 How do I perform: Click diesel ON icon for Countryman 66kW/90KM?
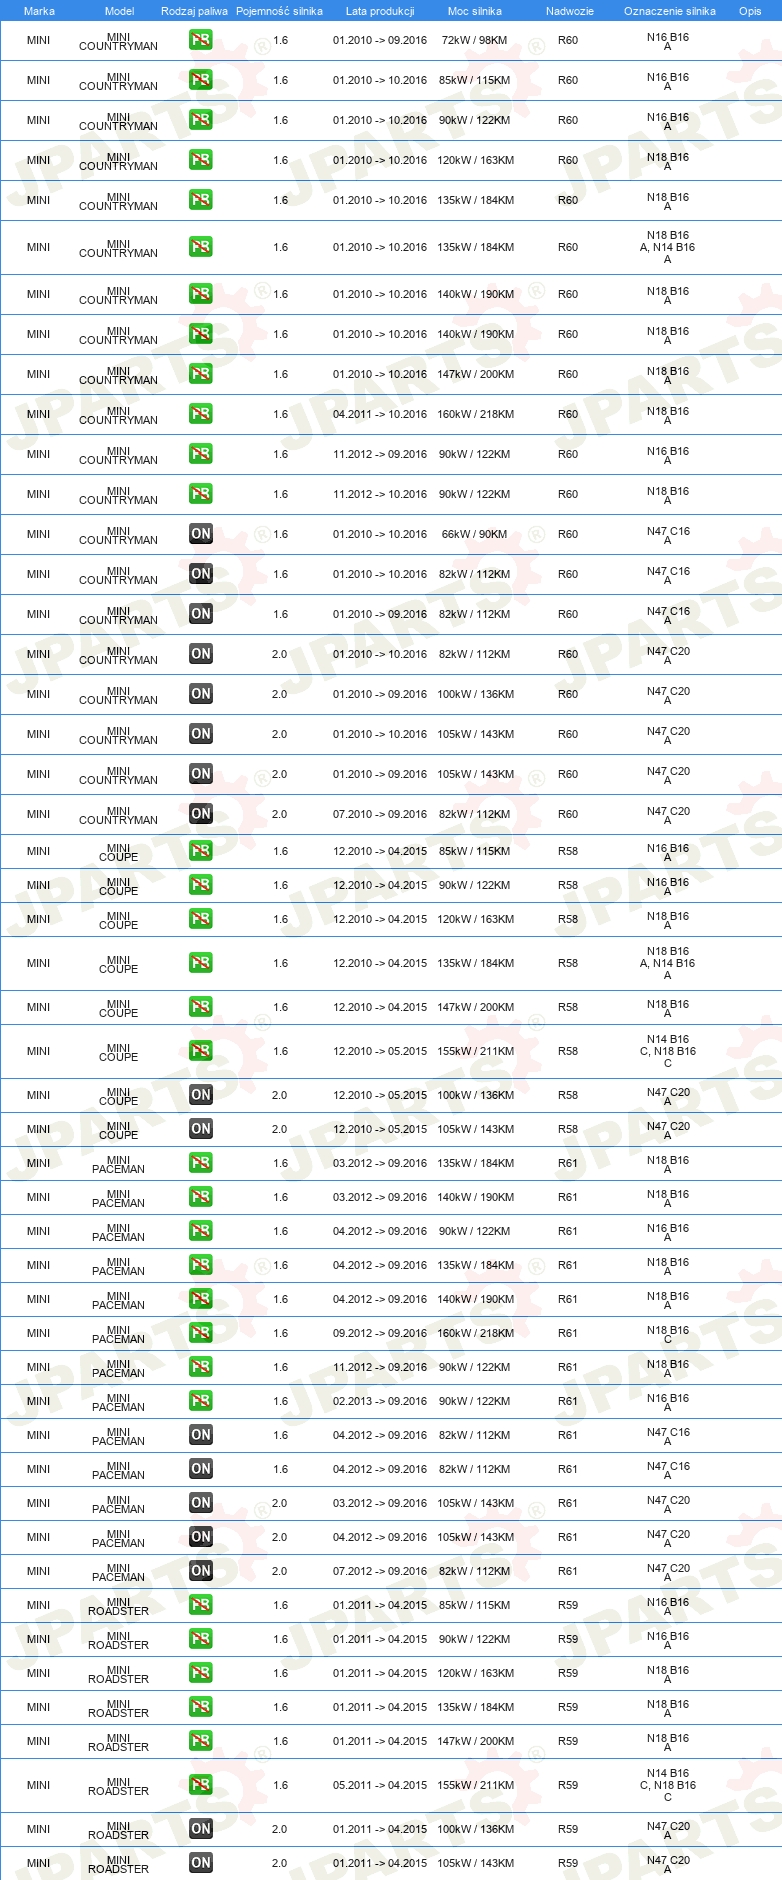click(201, 534)
